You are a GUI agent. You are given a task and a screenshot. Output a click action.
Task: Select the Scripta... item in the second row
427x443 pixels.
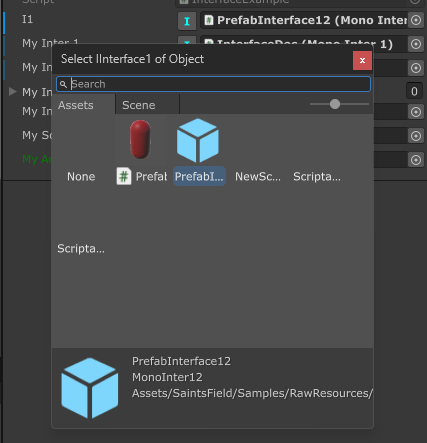click(x=81, y=249)
